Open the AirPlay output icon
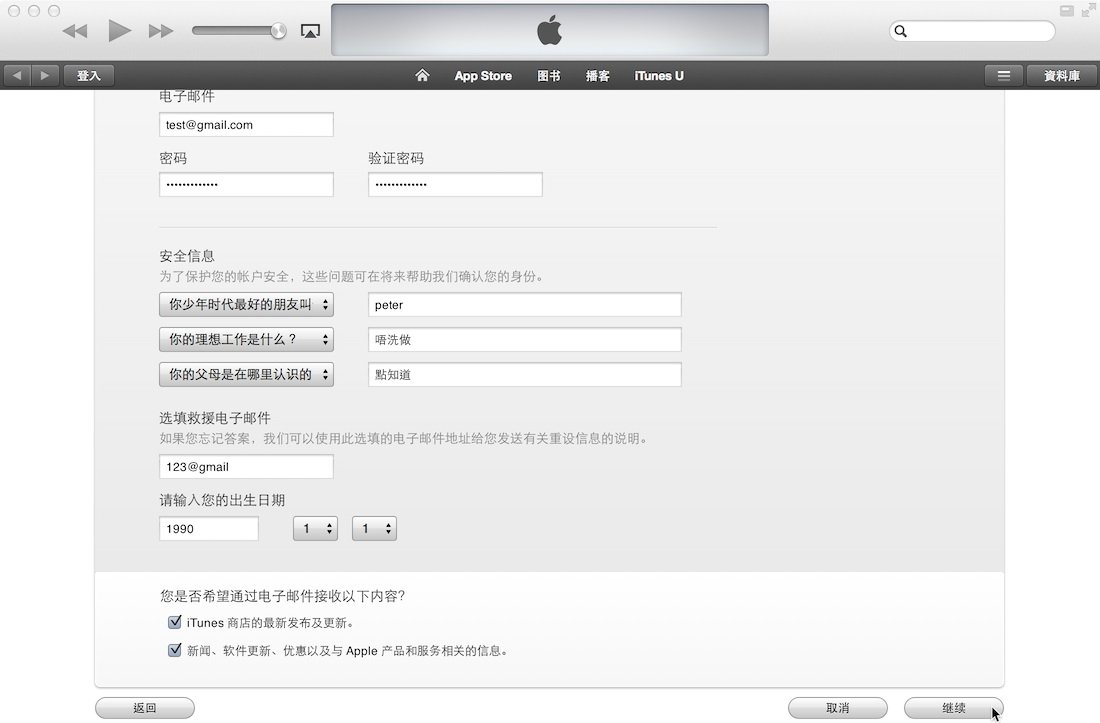This screenshot has height=723, width=1100. pos(310,31)
